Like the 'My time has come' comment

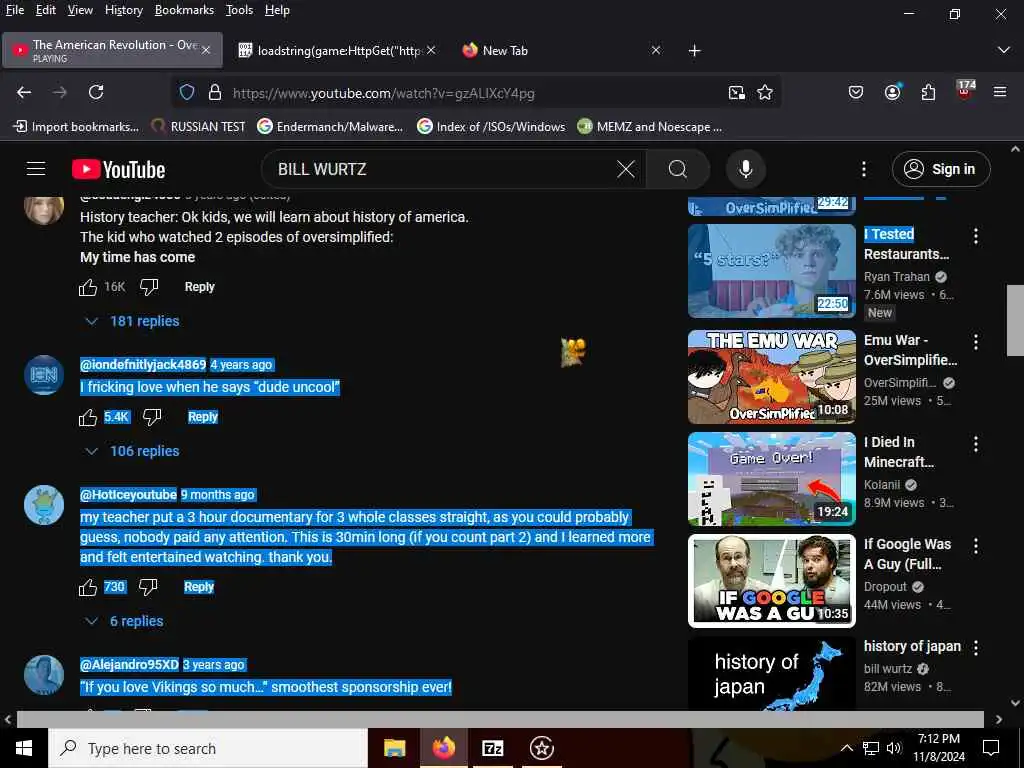pos(88,287)
